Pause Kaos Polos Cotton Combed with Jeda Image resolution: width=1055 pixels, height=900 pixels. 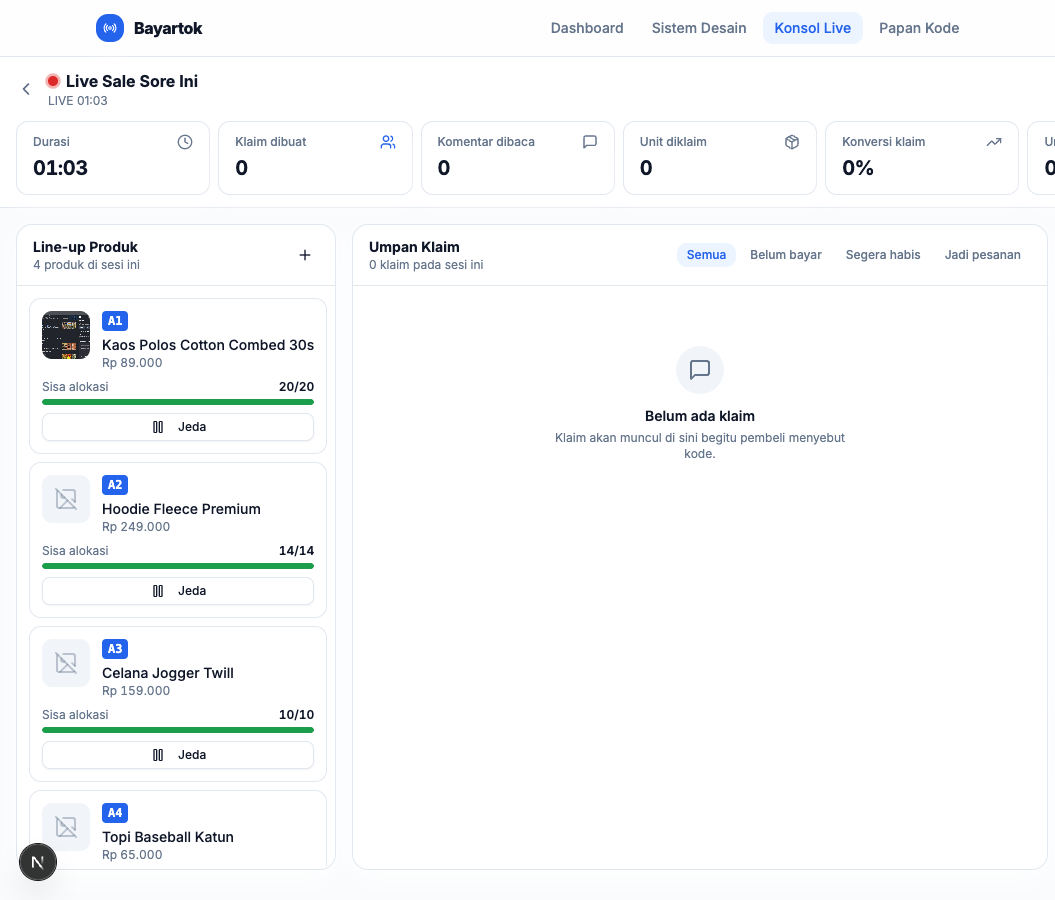pyautogui.click(x=178, y=427)
